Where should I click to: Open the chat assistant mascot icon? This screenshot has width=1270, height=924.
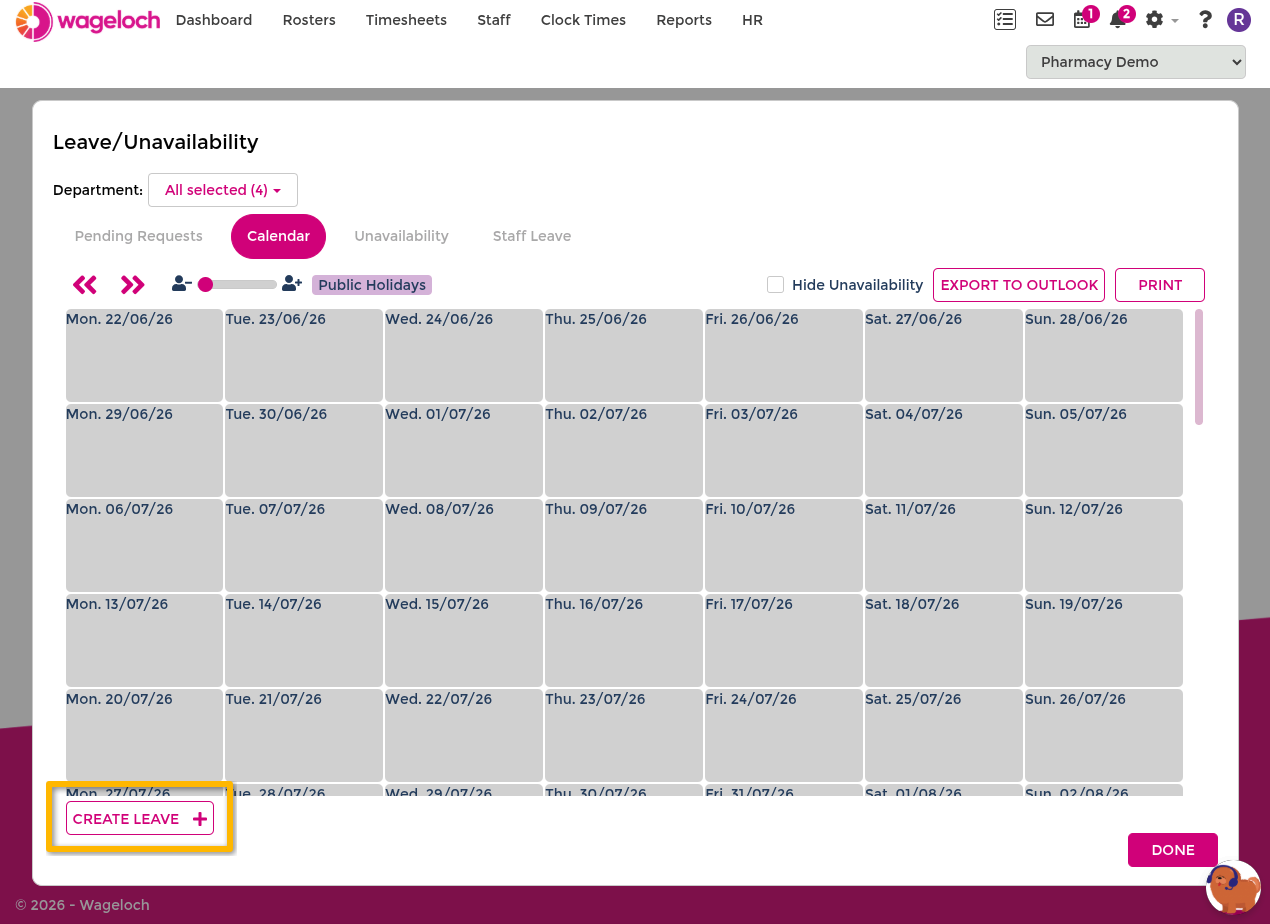[1233, 887]
